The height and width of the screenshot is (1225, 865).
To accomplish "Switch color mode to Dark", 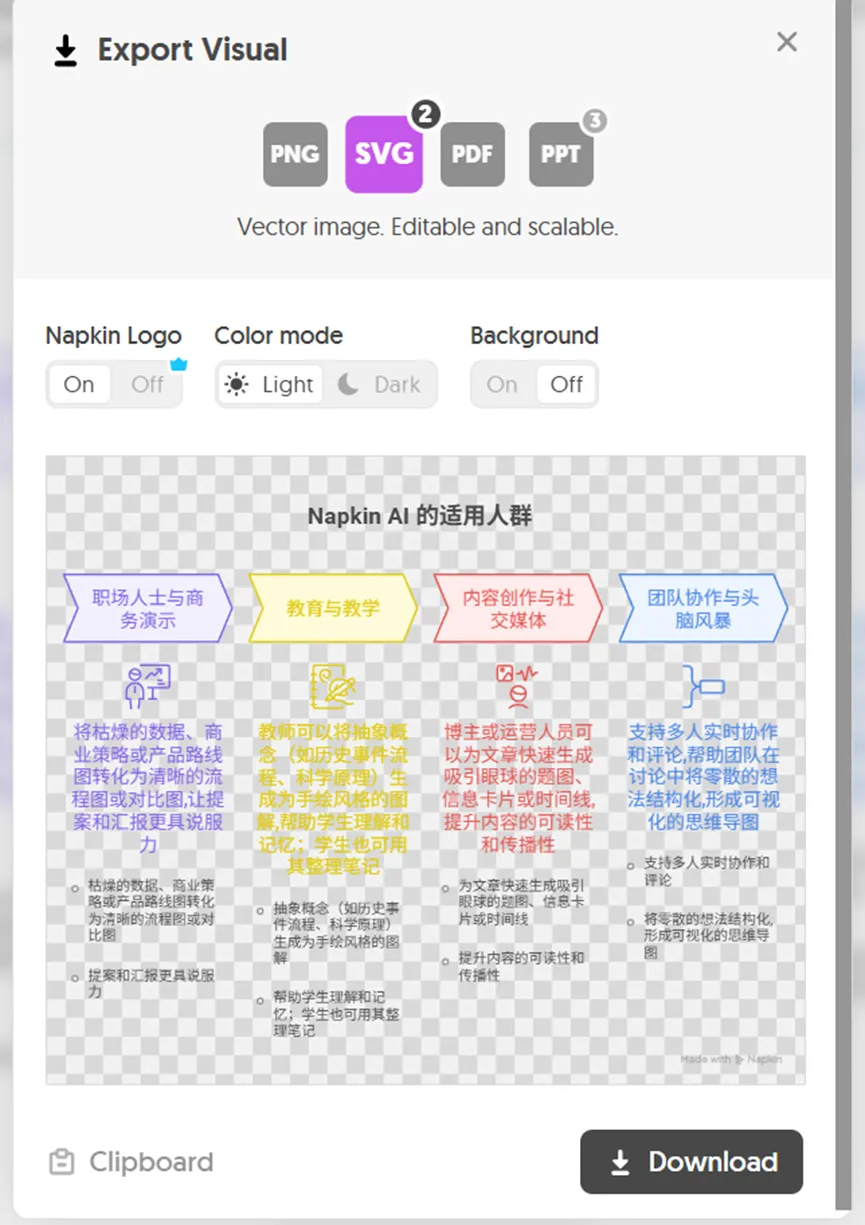I will click(380, 384).
